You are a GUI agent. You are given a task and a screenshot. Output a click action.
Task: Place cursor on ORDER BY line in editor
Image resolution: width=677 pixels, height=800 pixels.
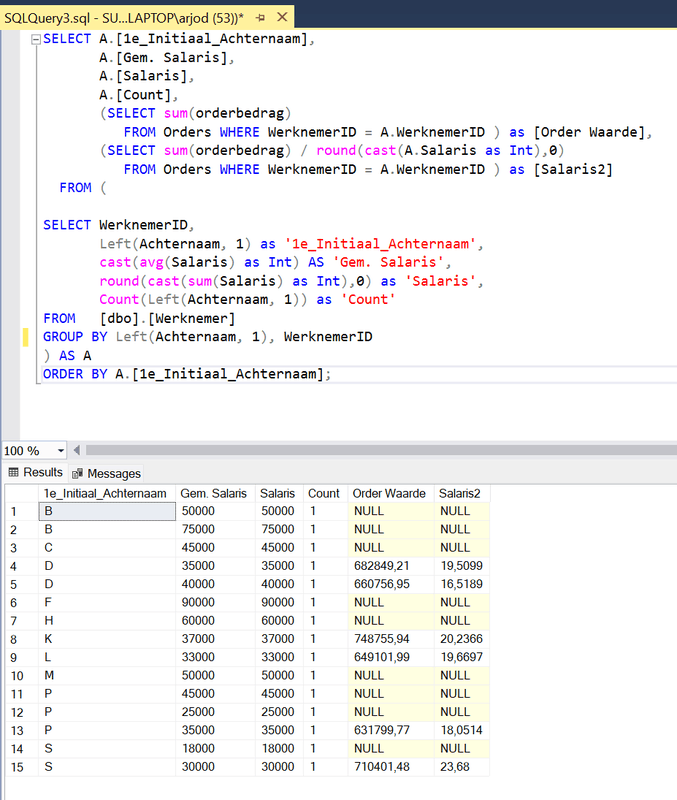tap(187, 374)
